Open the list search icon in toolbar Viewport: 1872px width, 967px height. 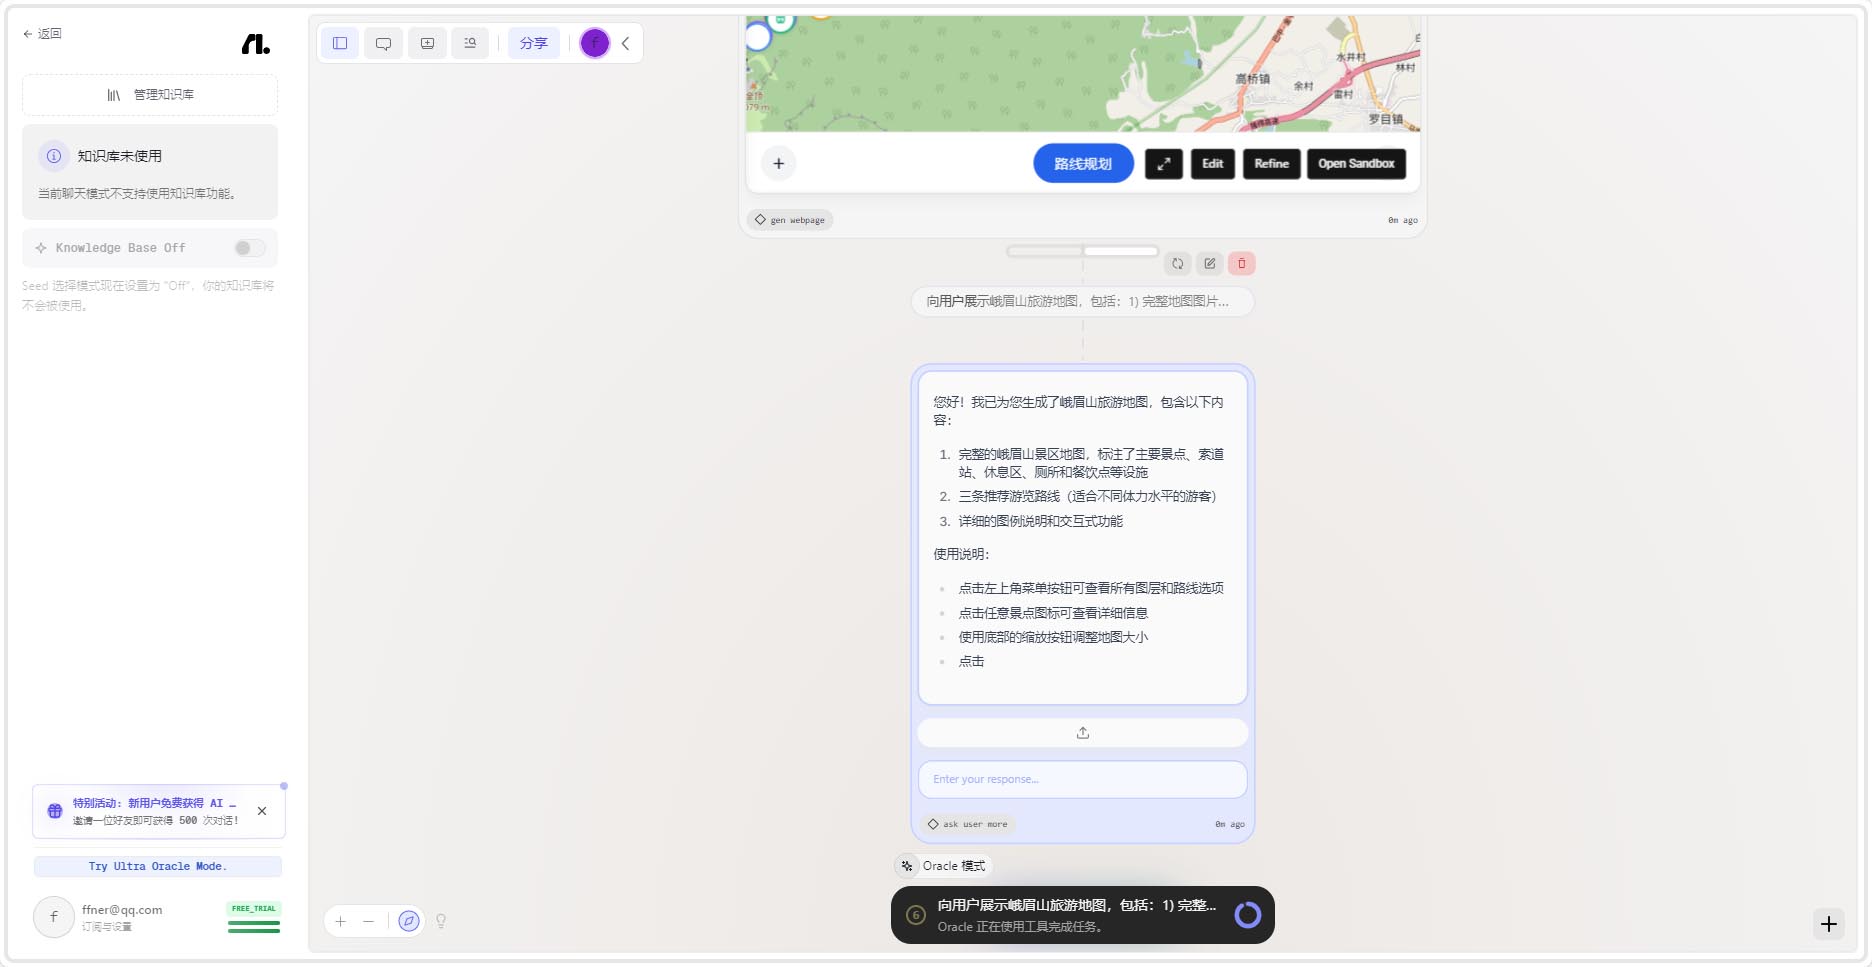pos(470,43)
